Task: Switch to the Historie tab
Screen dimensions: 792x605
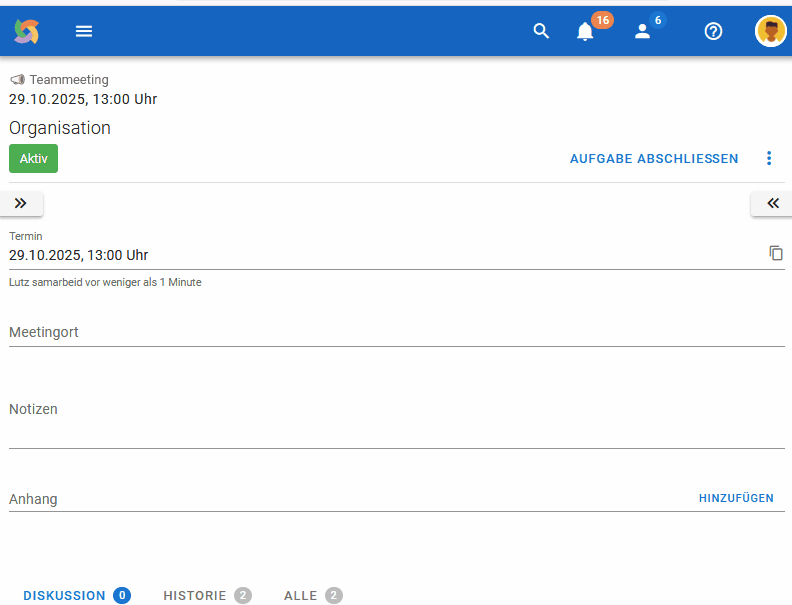Action: 195,595
